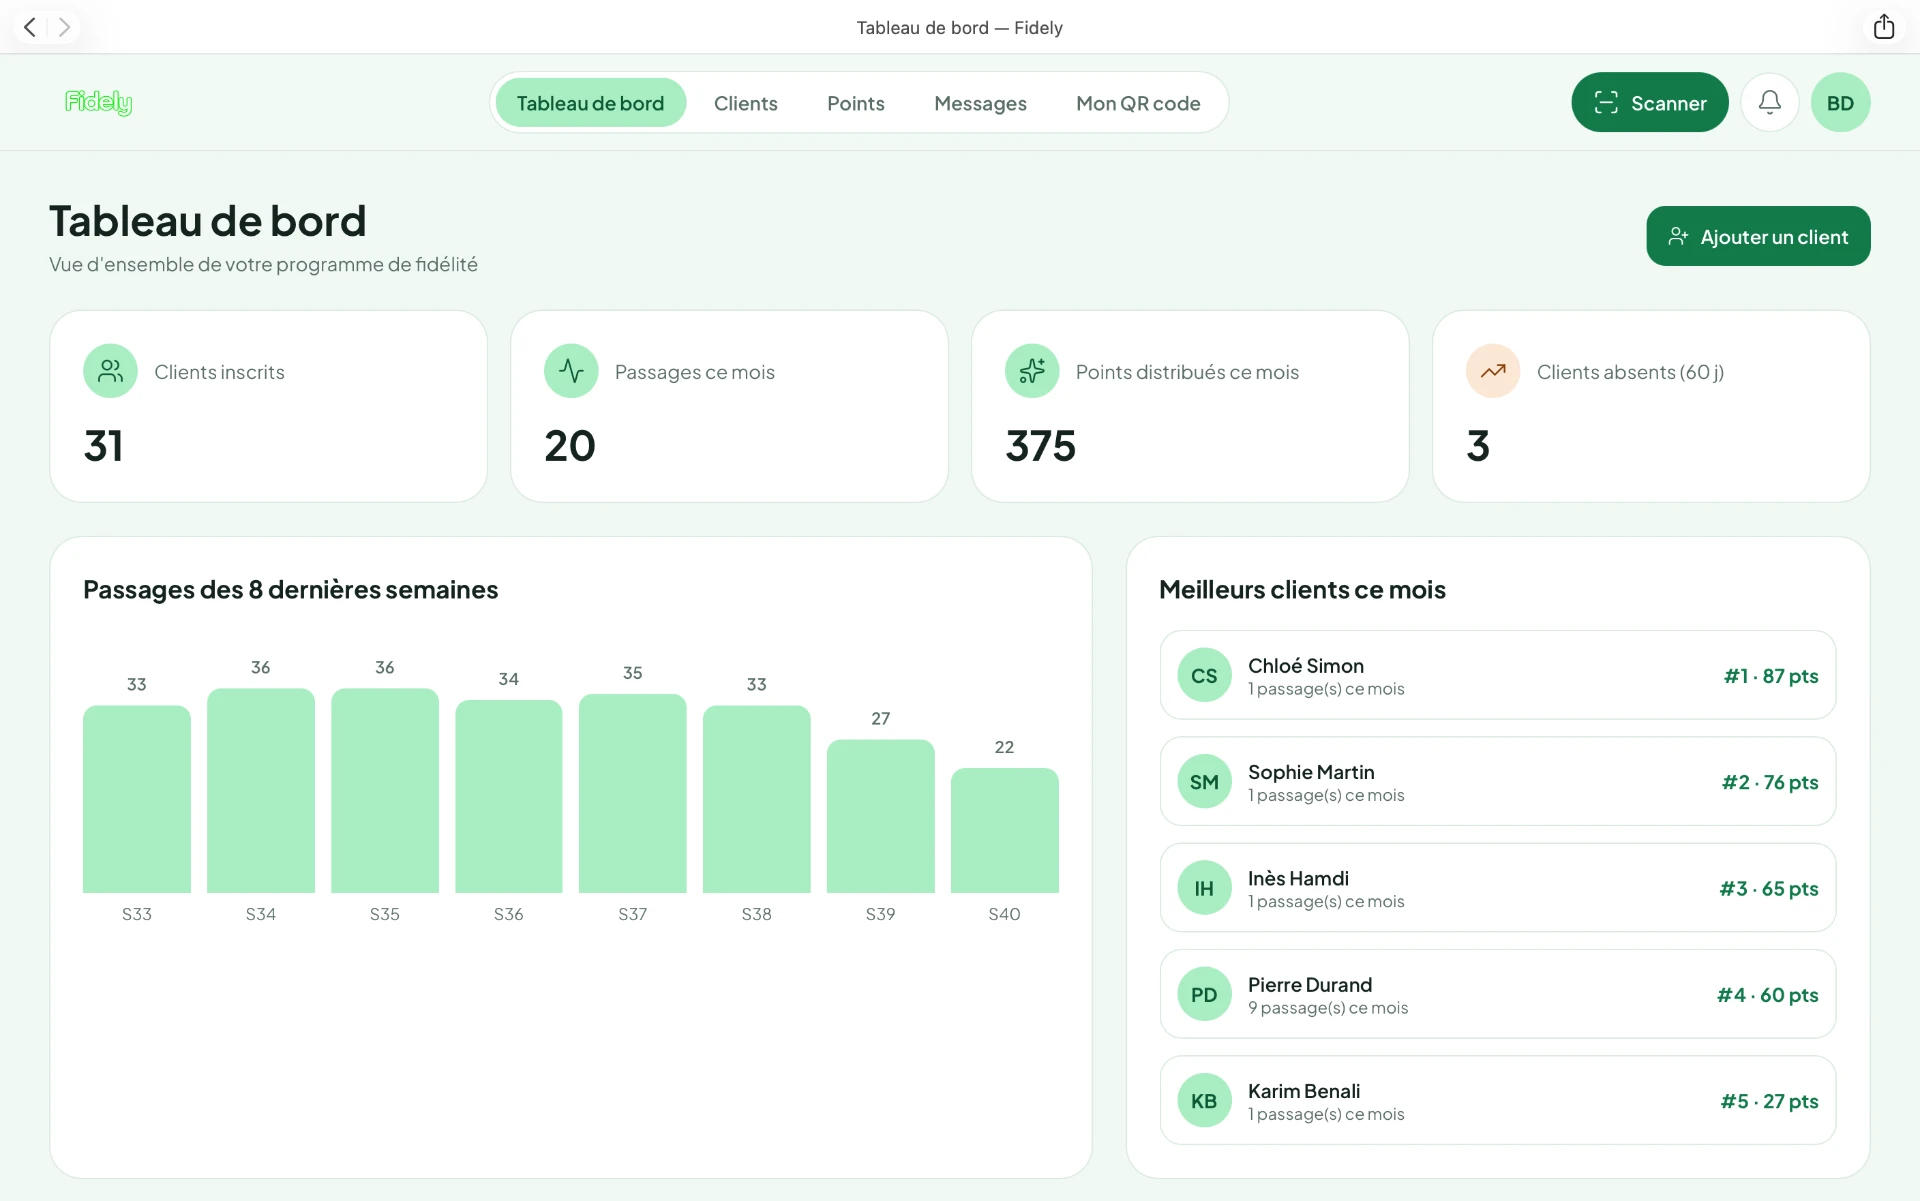Open Sophie Martin's name
The image size is (1920, 1201).
coord(1311,771)
